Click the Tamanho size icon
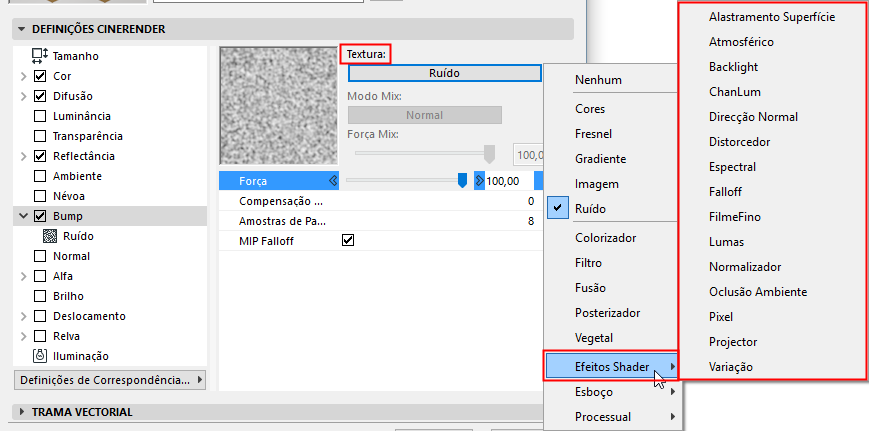The height and width of the screenshot is (431, 869). click(40, 56)
